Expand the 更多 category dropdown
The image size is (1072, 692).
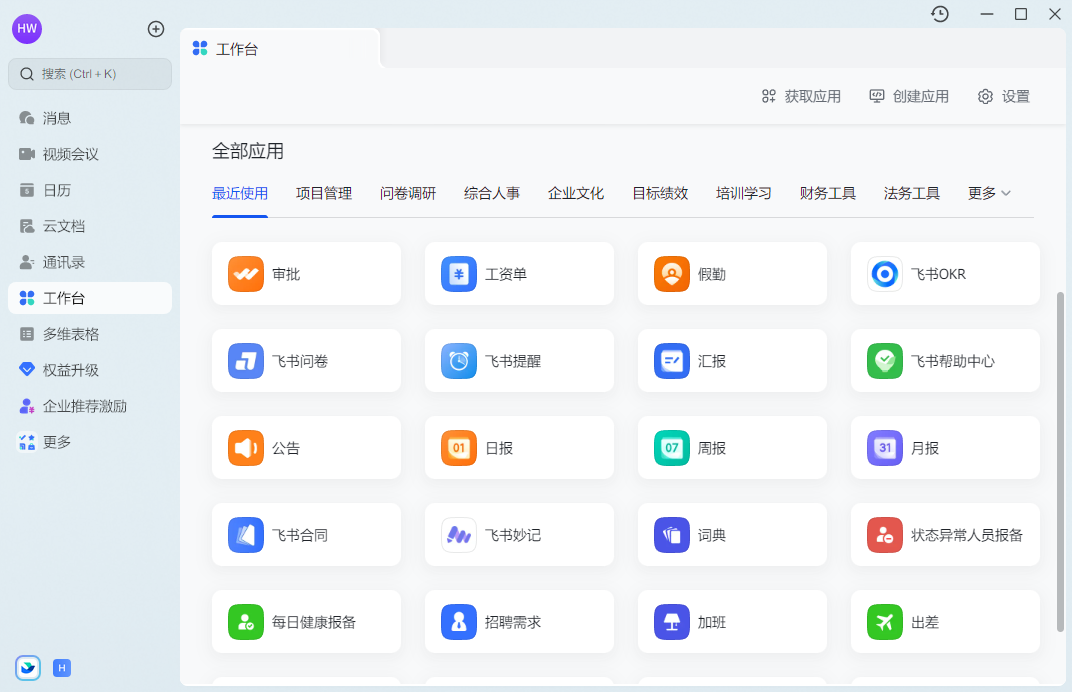coord(987,193)
